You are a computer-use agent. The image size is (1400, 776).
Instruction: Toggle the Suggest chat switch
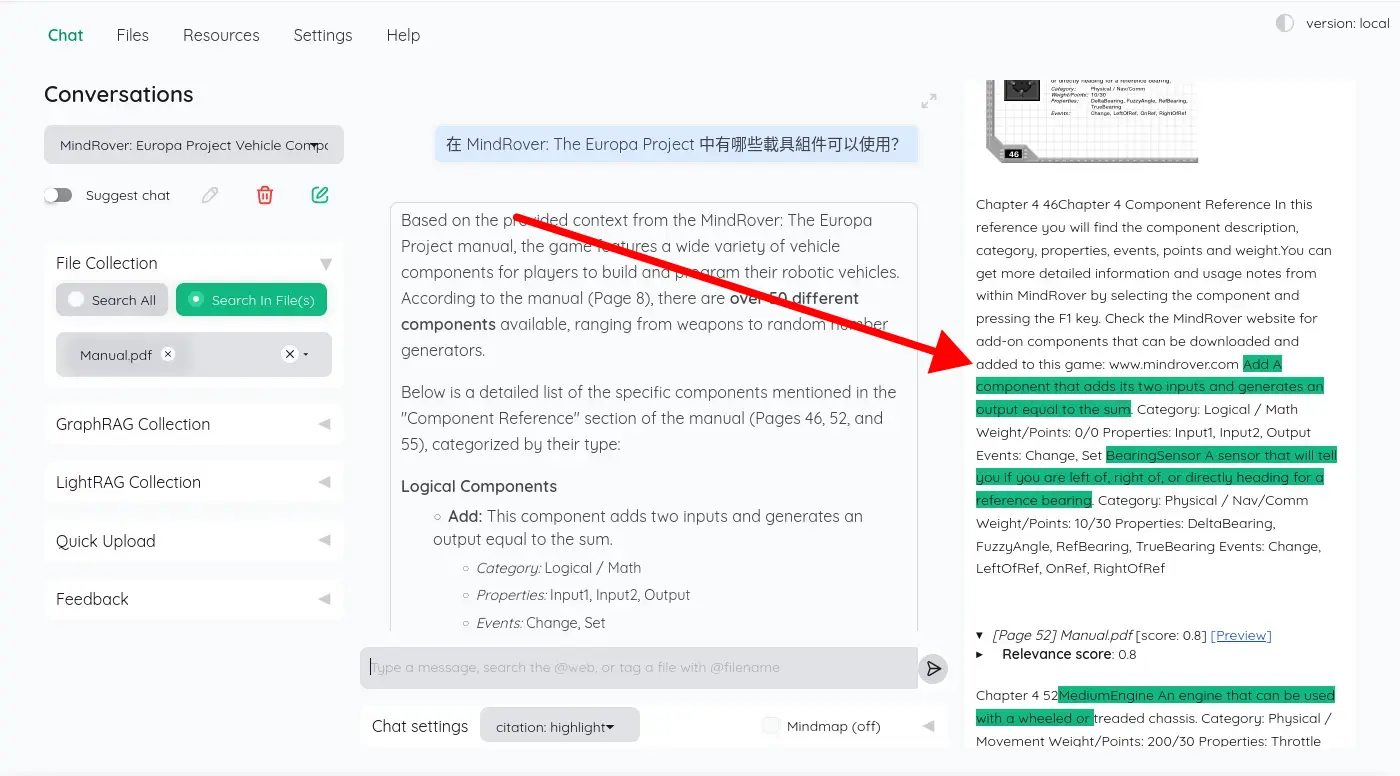(58, 195)
